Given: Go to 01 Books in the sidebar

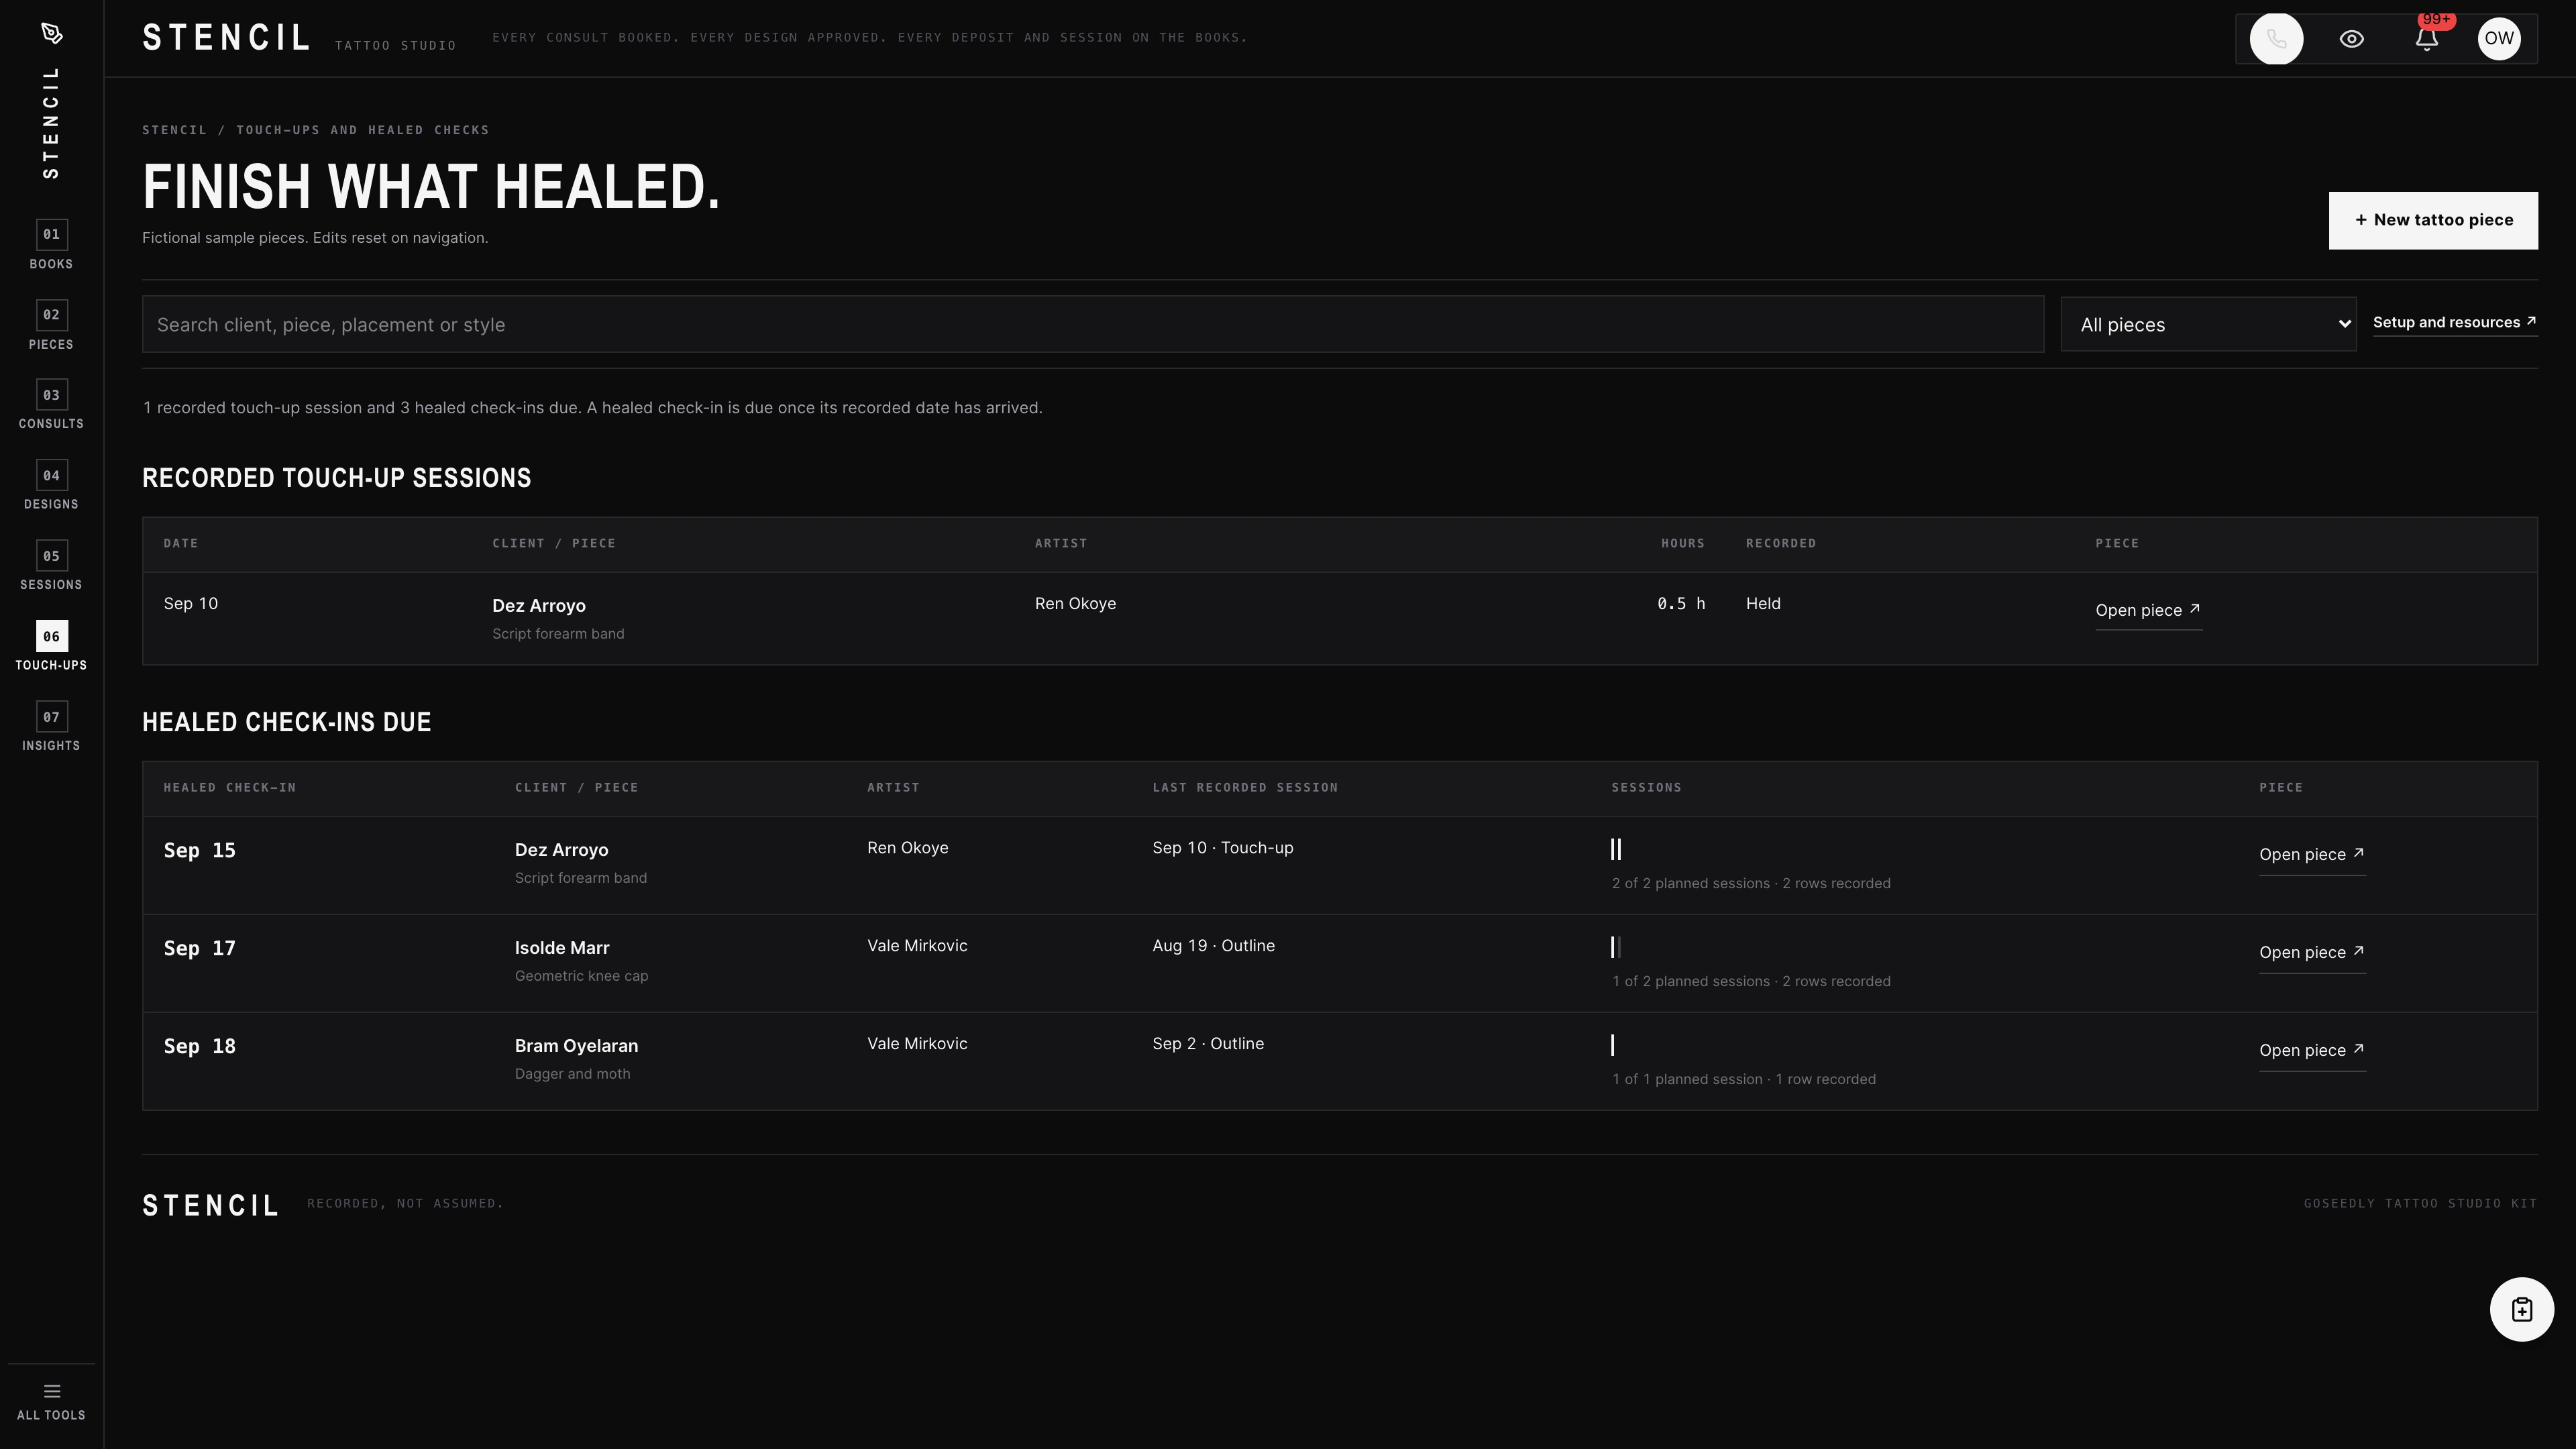Looking at the screenshot, I should [x=51, y=245].
